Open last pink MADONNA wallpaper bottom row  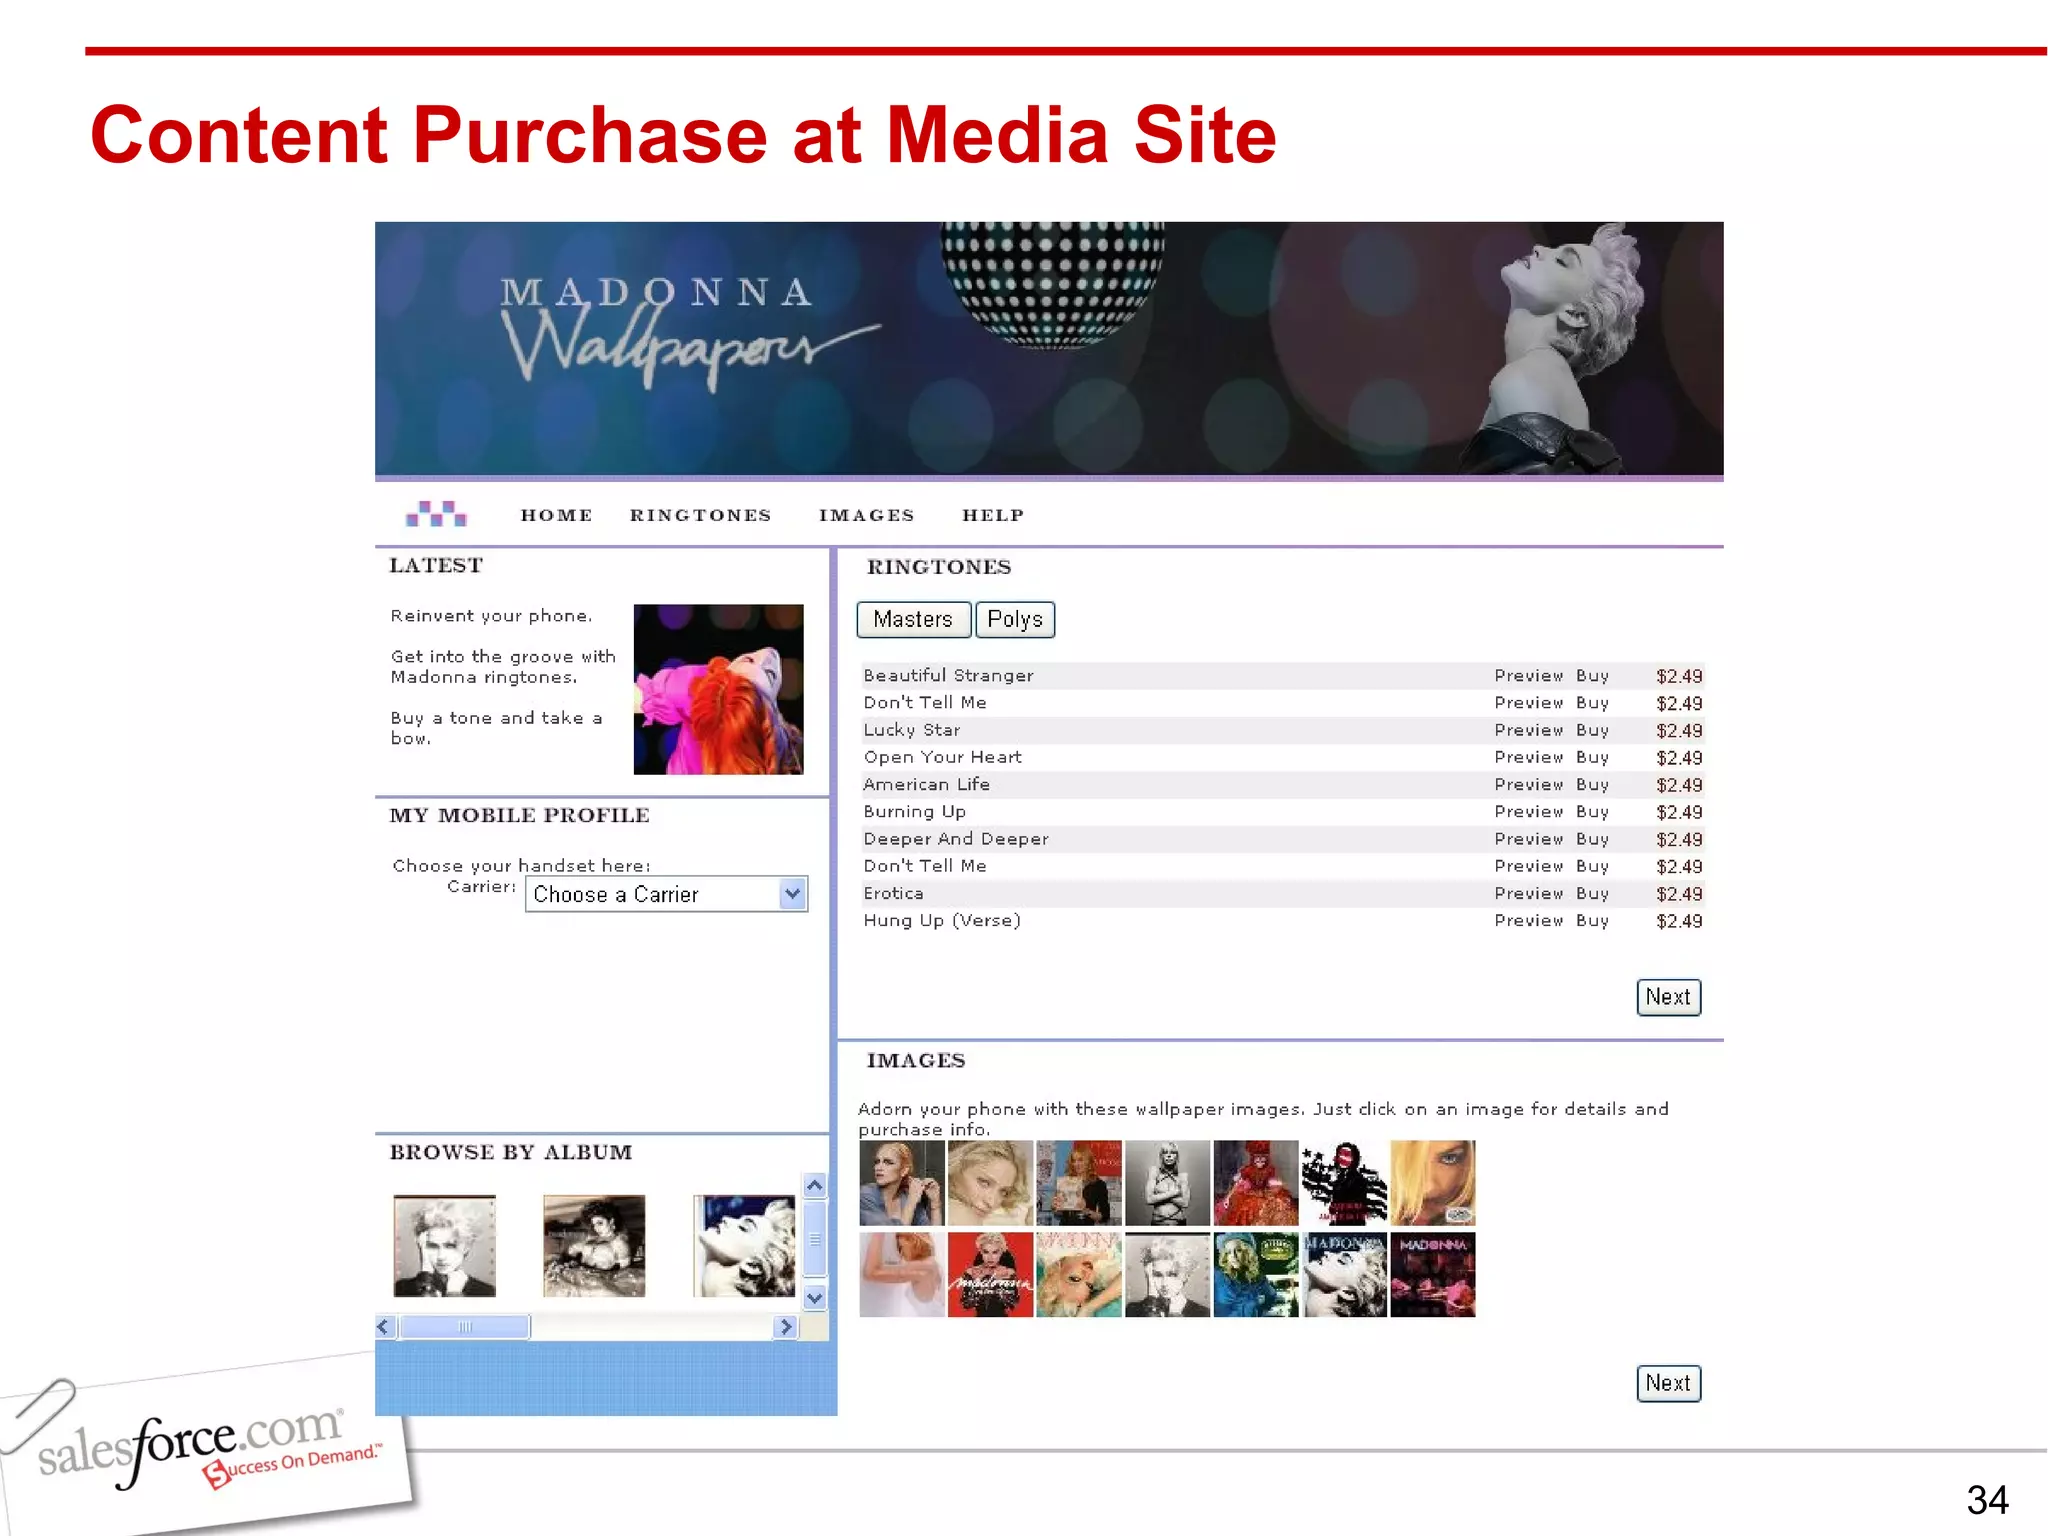coord(1433,1274)
